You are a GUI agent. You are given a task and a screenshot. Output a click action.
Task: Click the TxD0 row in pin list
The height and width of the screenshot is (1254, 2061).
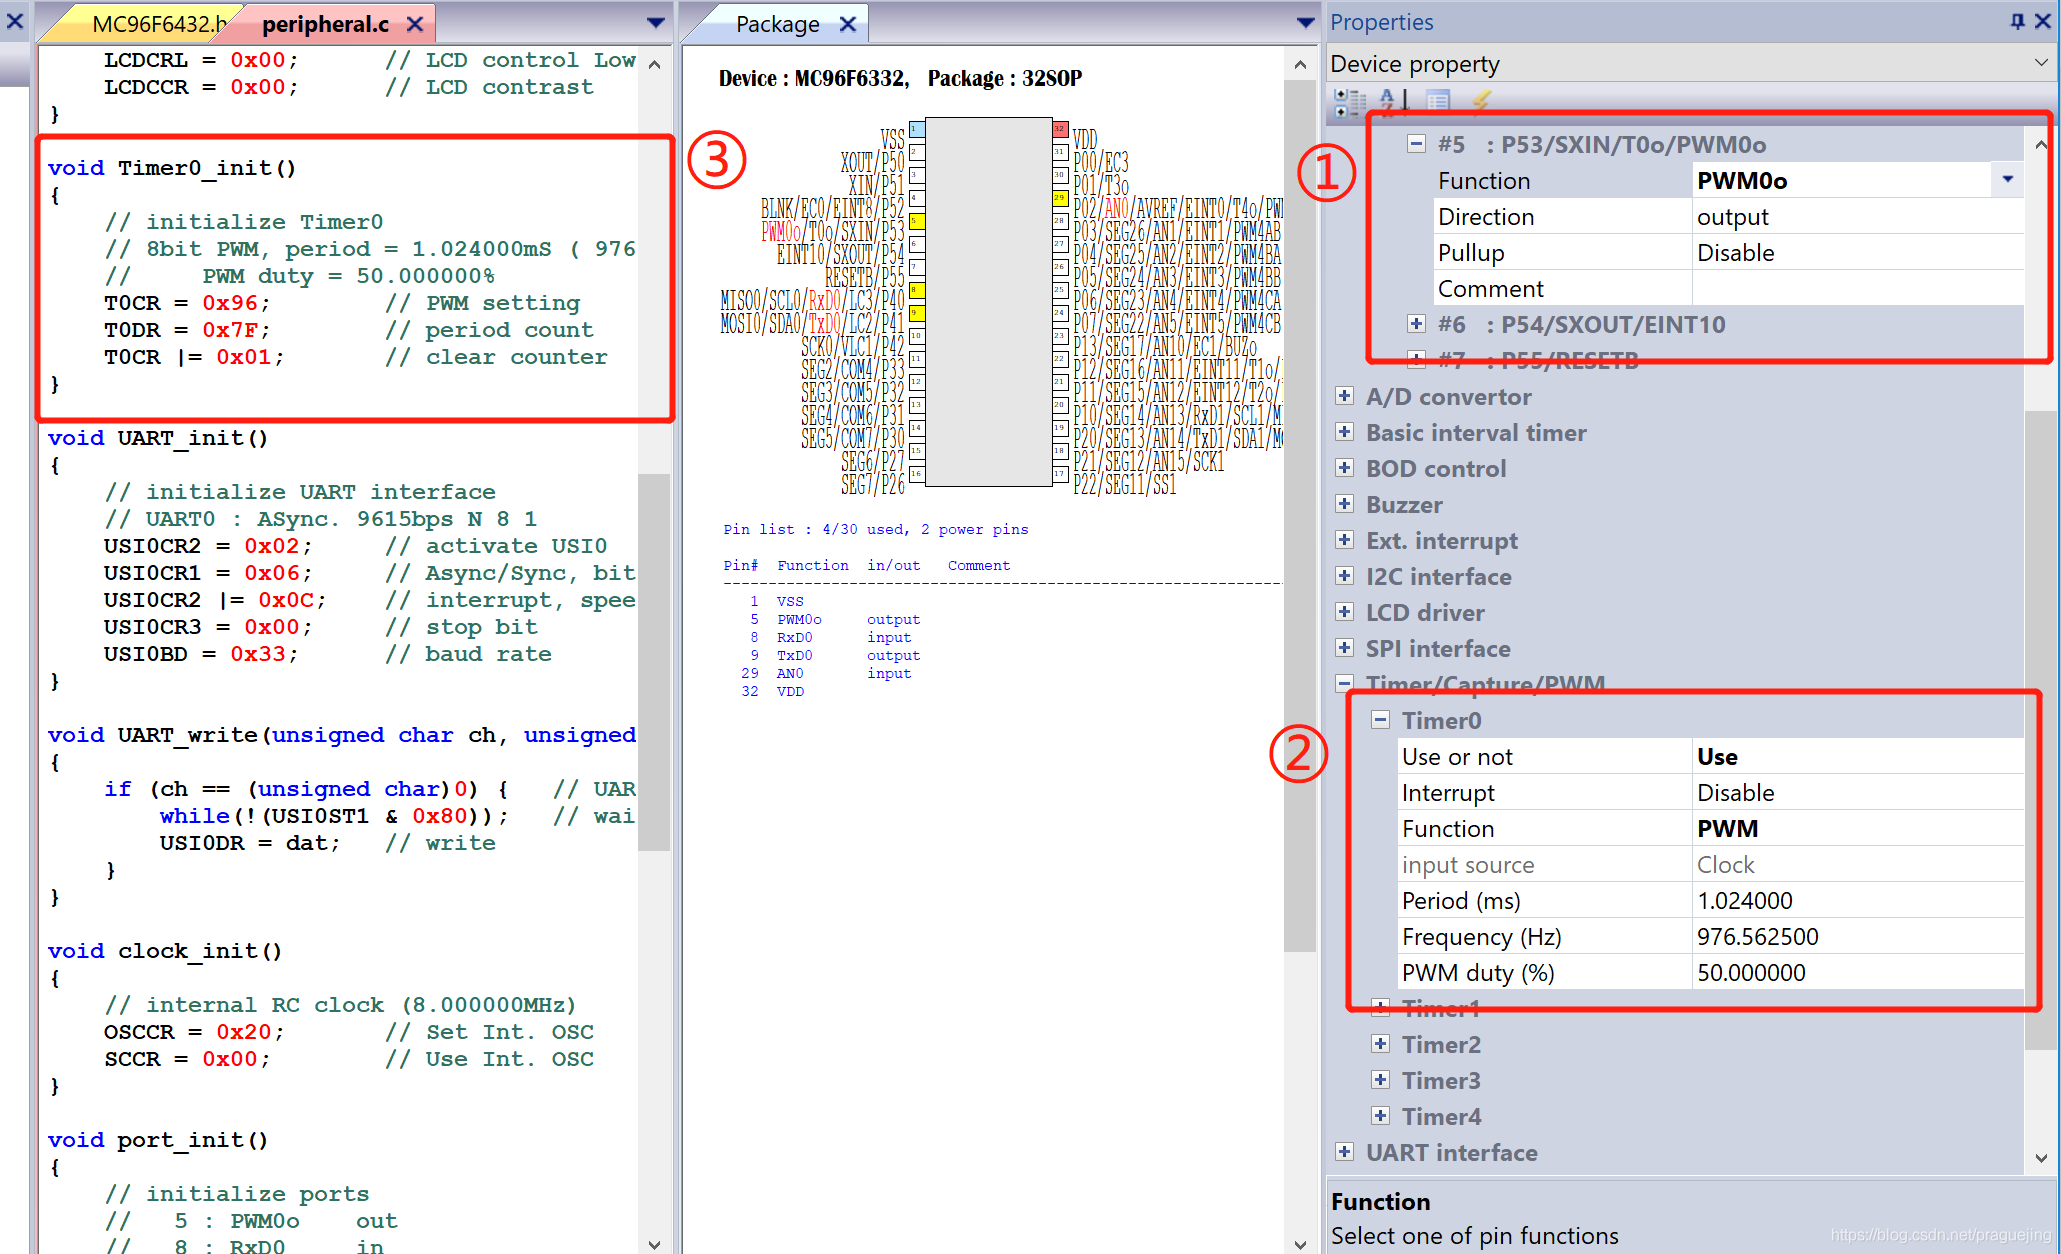[831, 655]
